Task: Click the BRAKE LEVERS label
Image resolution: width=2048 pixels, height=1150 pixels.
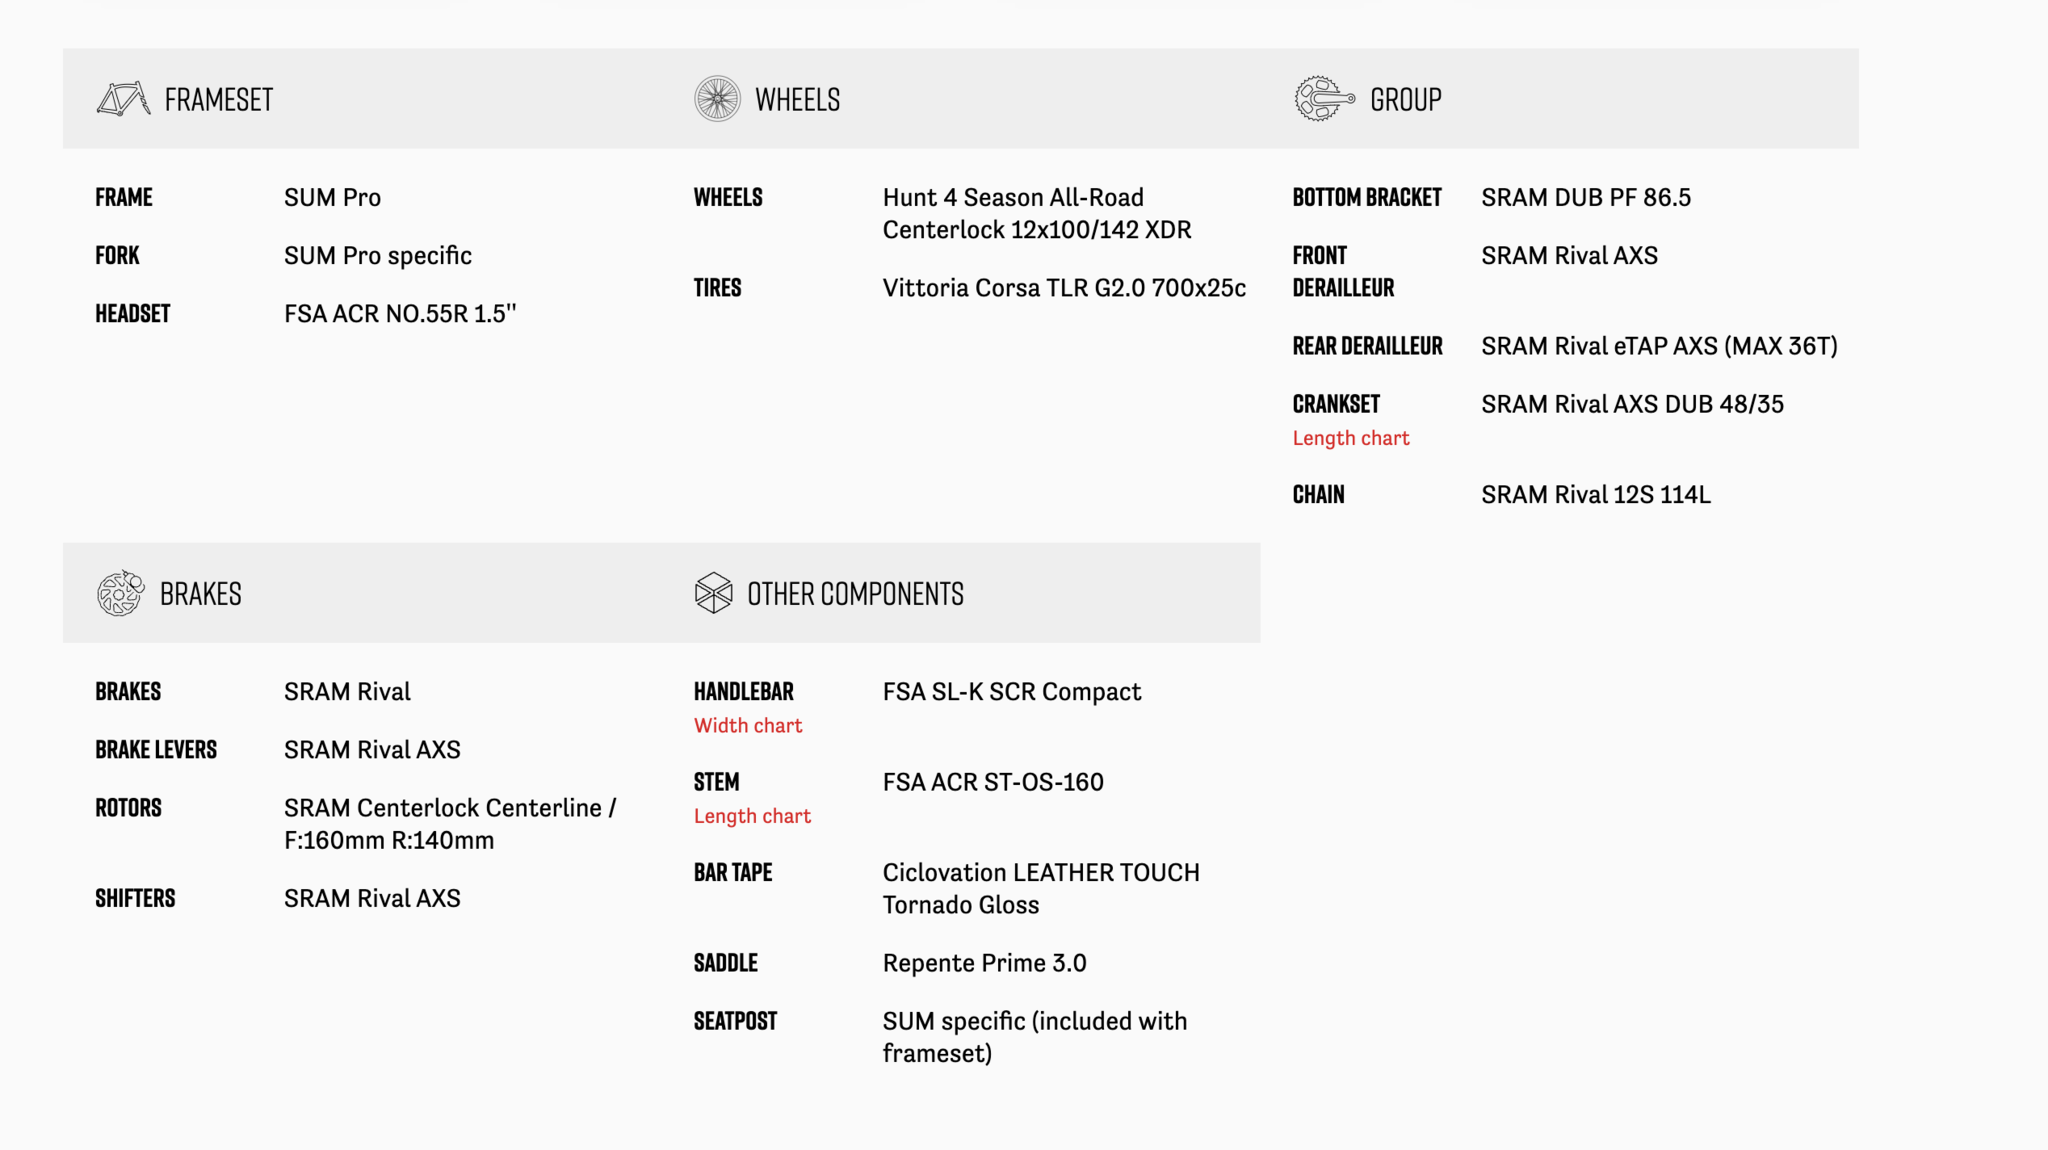Action: click(x=156, y=749)
